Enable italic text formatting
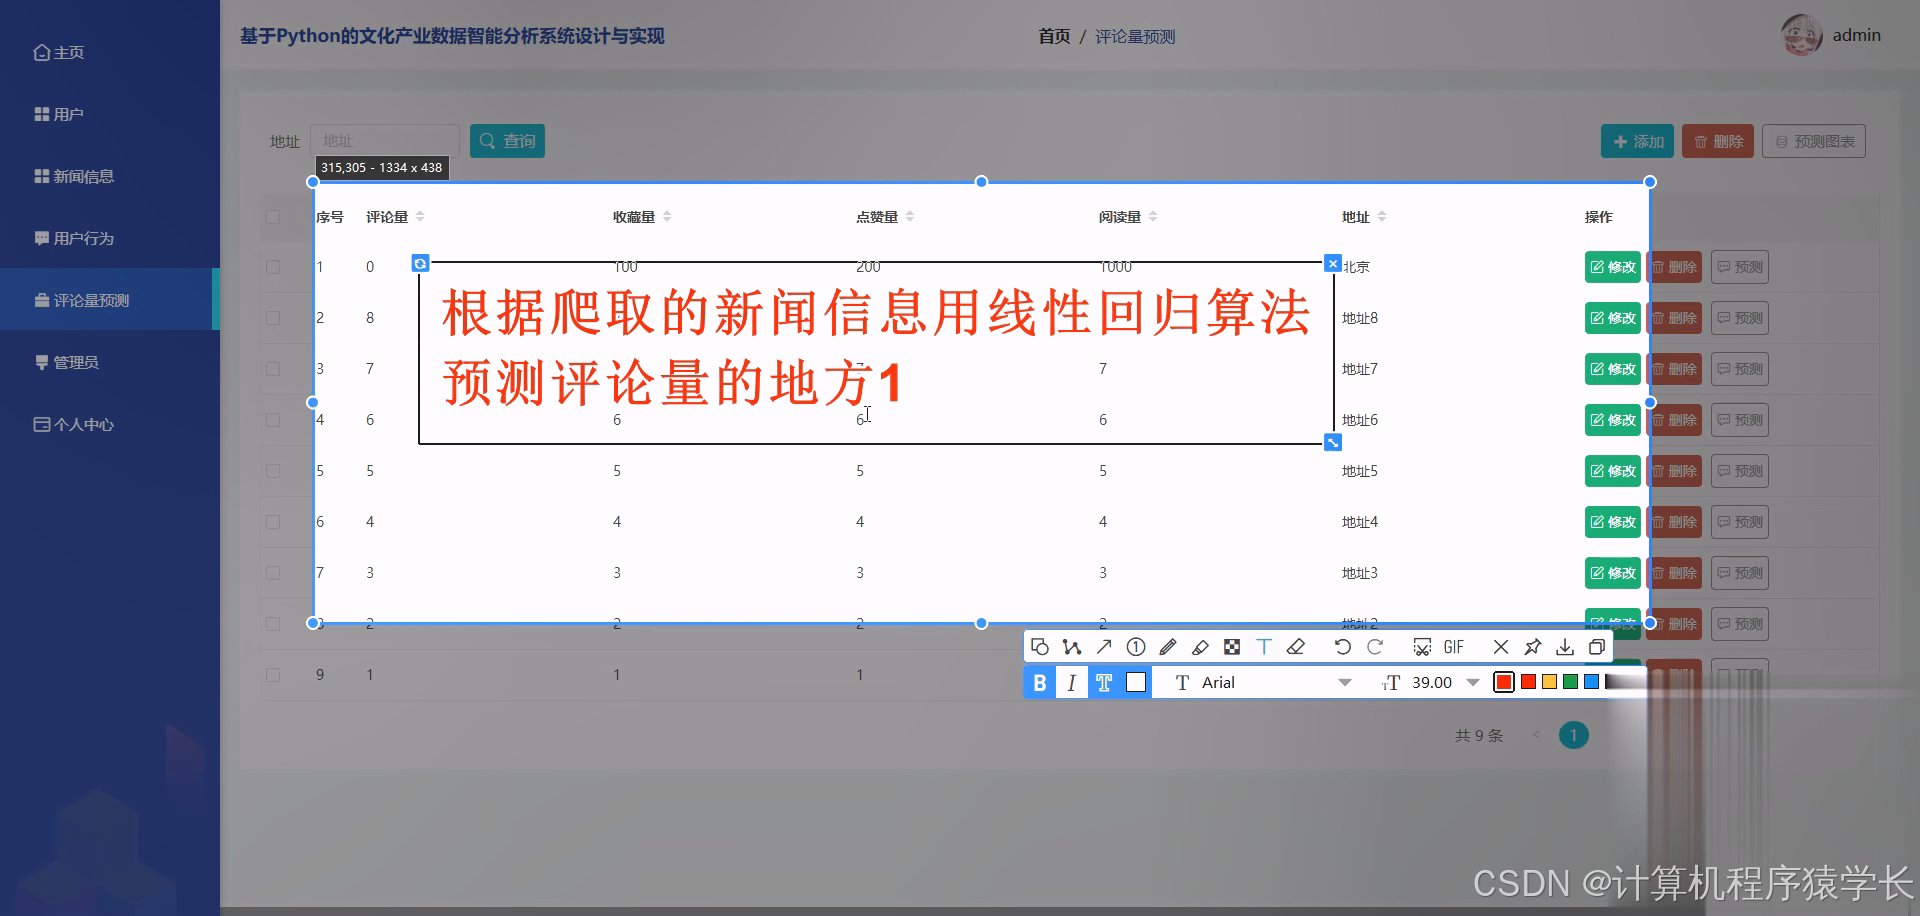The width and height of the screenshot is (1920, 916). pos(1071,682)
